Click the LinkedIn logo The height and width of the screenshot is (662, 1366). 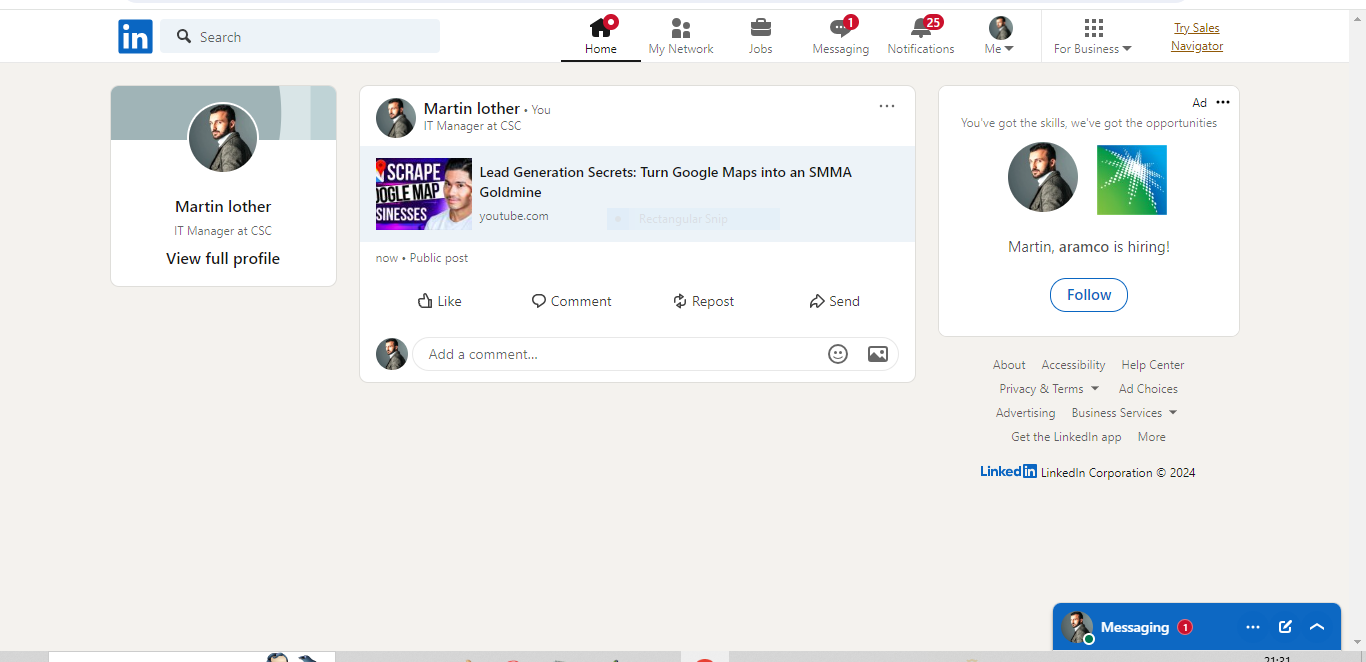135,37
